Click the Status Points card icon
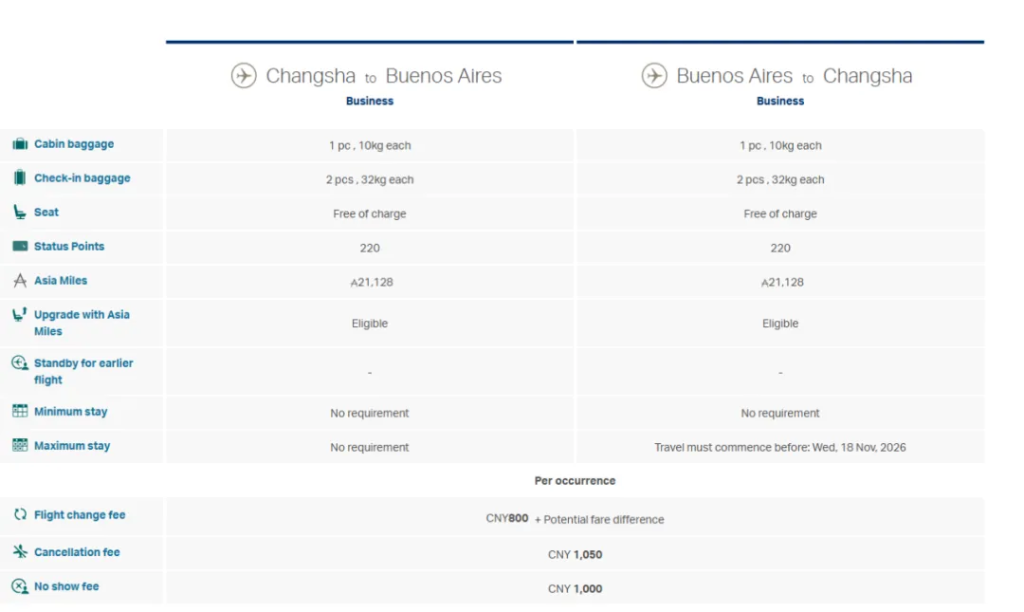This screenshot has height=612, width=1024. click(x=20, y=246)
